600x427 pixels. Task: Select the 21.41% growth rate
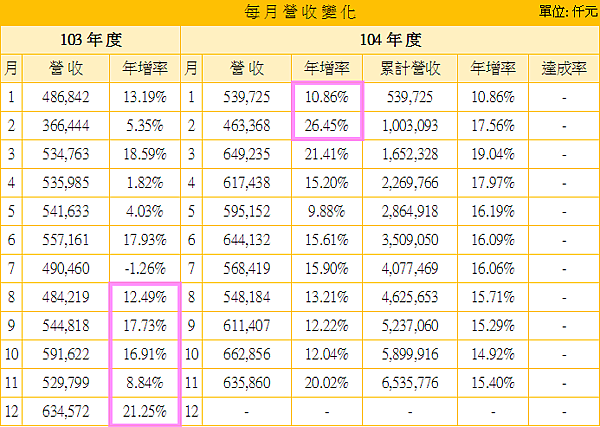[326, 154]
